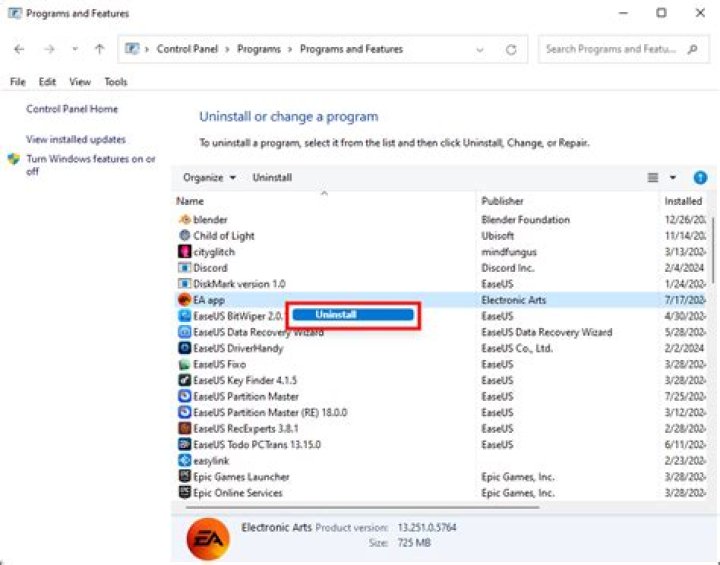Image resolution: width=720 pixels, height=565 pixels.
Task: Click the refresh address bar icon
Action: click(511, 50)
